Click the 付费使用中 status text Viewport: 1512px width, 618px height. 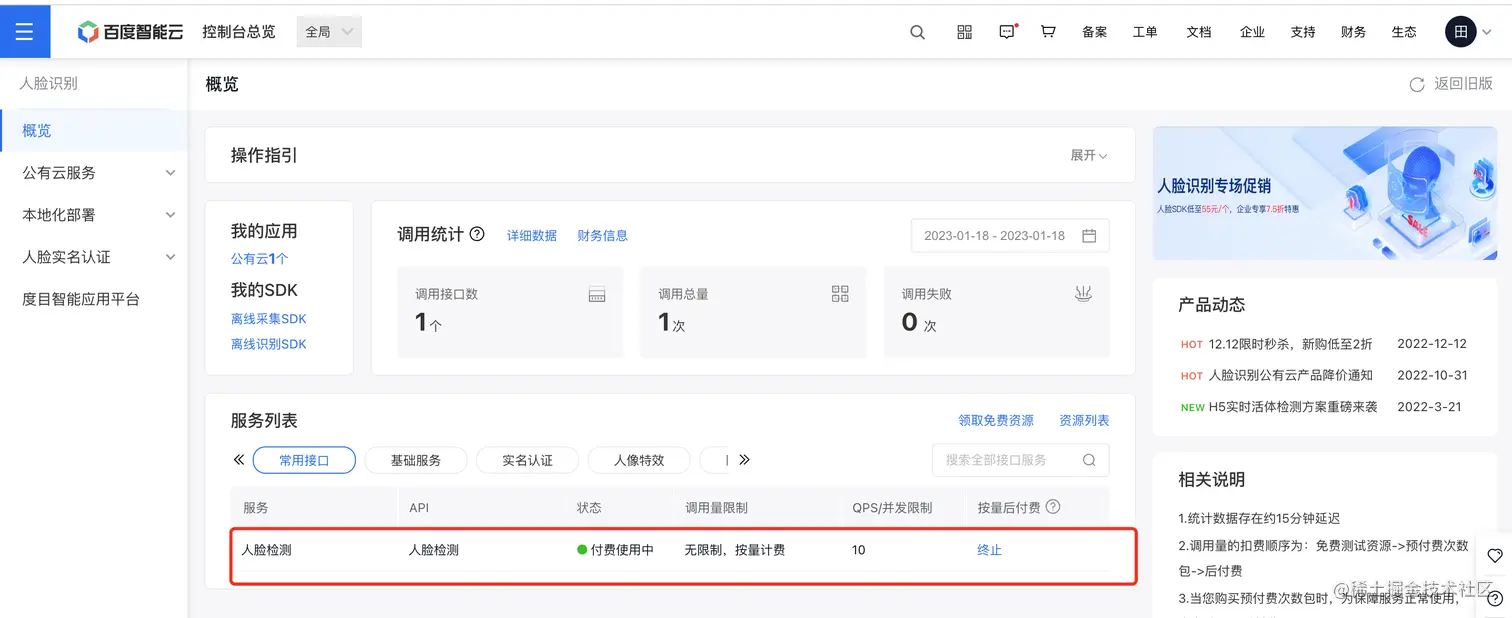(622, 550)
